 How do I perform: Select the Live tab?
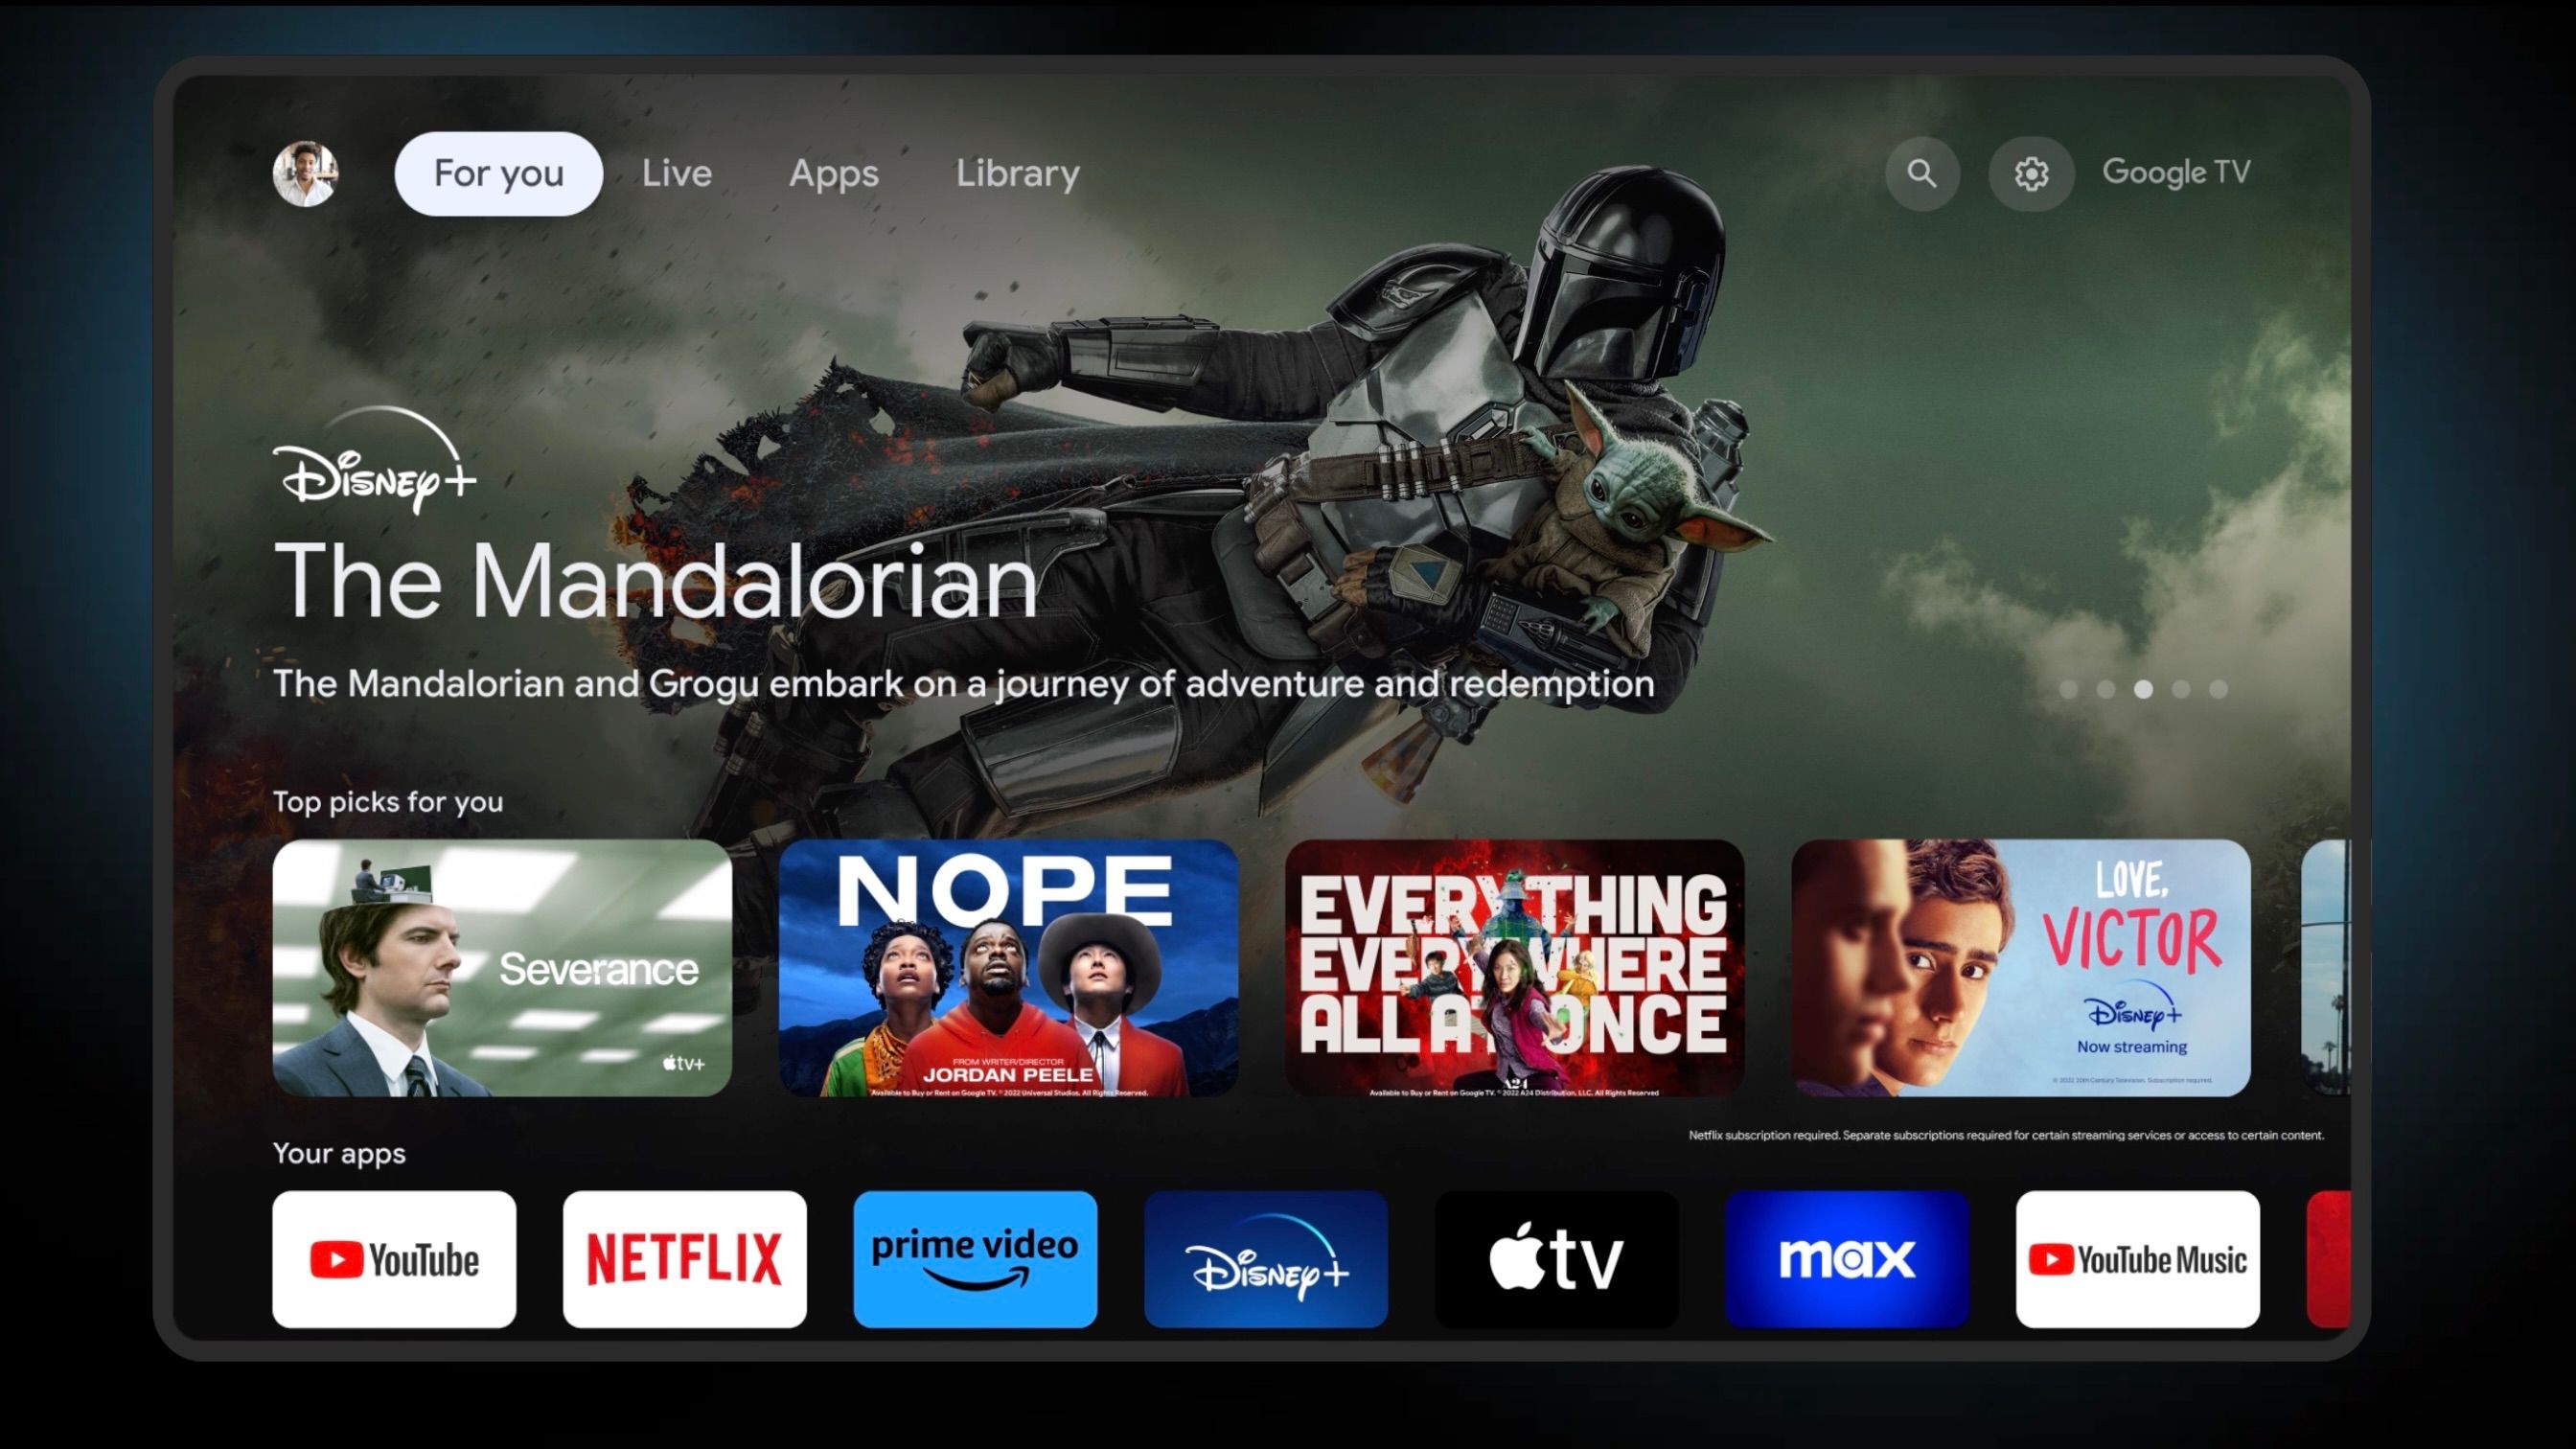click(x=678, y=172)
